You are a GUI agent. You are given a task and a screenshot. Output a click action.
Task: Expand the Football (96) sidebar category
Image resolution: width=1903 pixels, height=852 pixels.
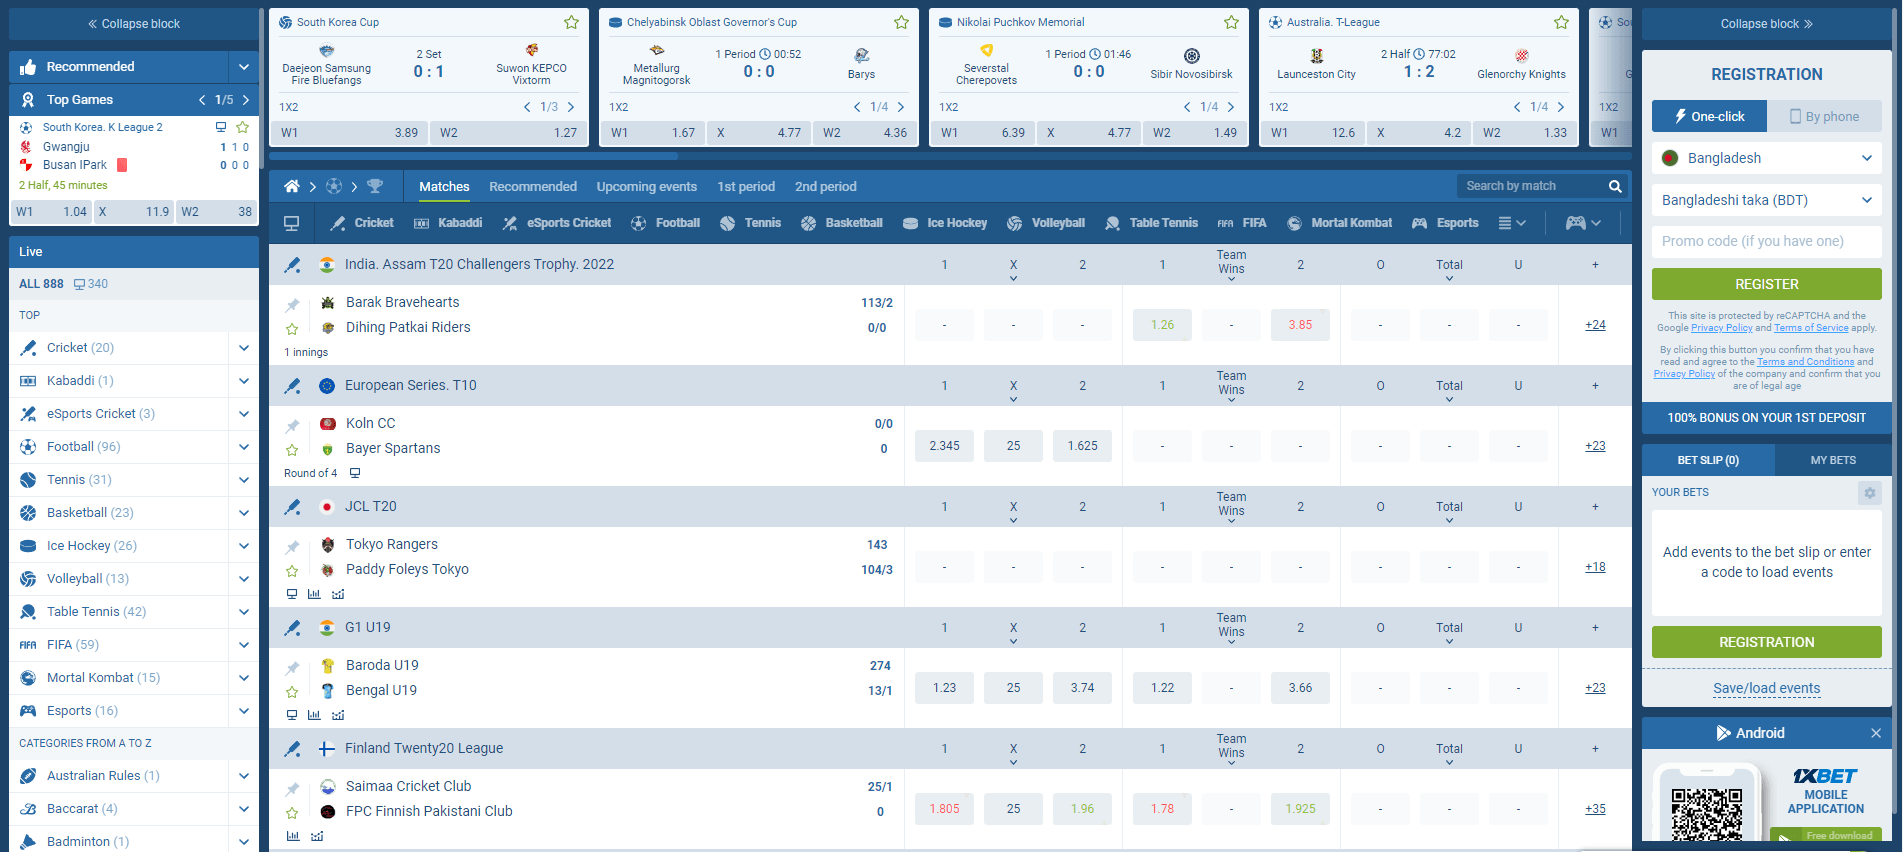(x=244, y=447)
